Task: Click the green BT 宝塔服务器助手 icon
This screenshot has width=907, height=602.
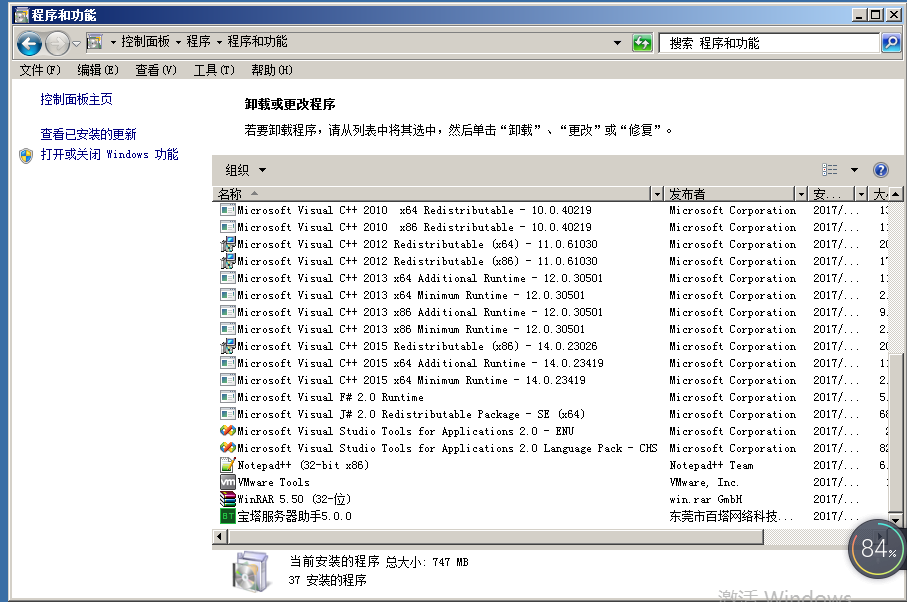Action: click(228, 516)
